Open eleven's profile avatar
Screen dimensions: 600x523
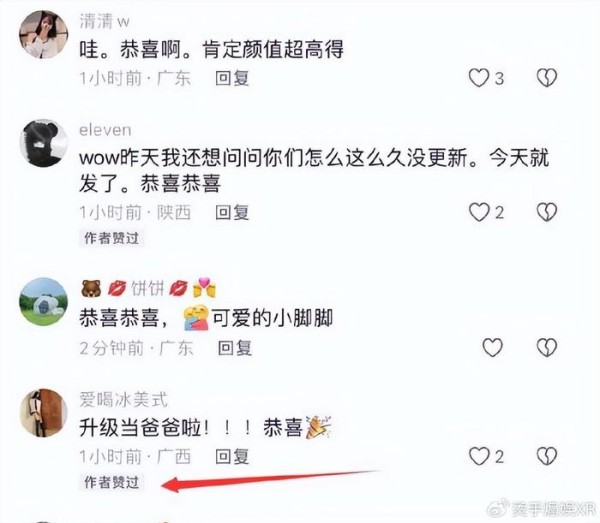(x=44, y=143)
